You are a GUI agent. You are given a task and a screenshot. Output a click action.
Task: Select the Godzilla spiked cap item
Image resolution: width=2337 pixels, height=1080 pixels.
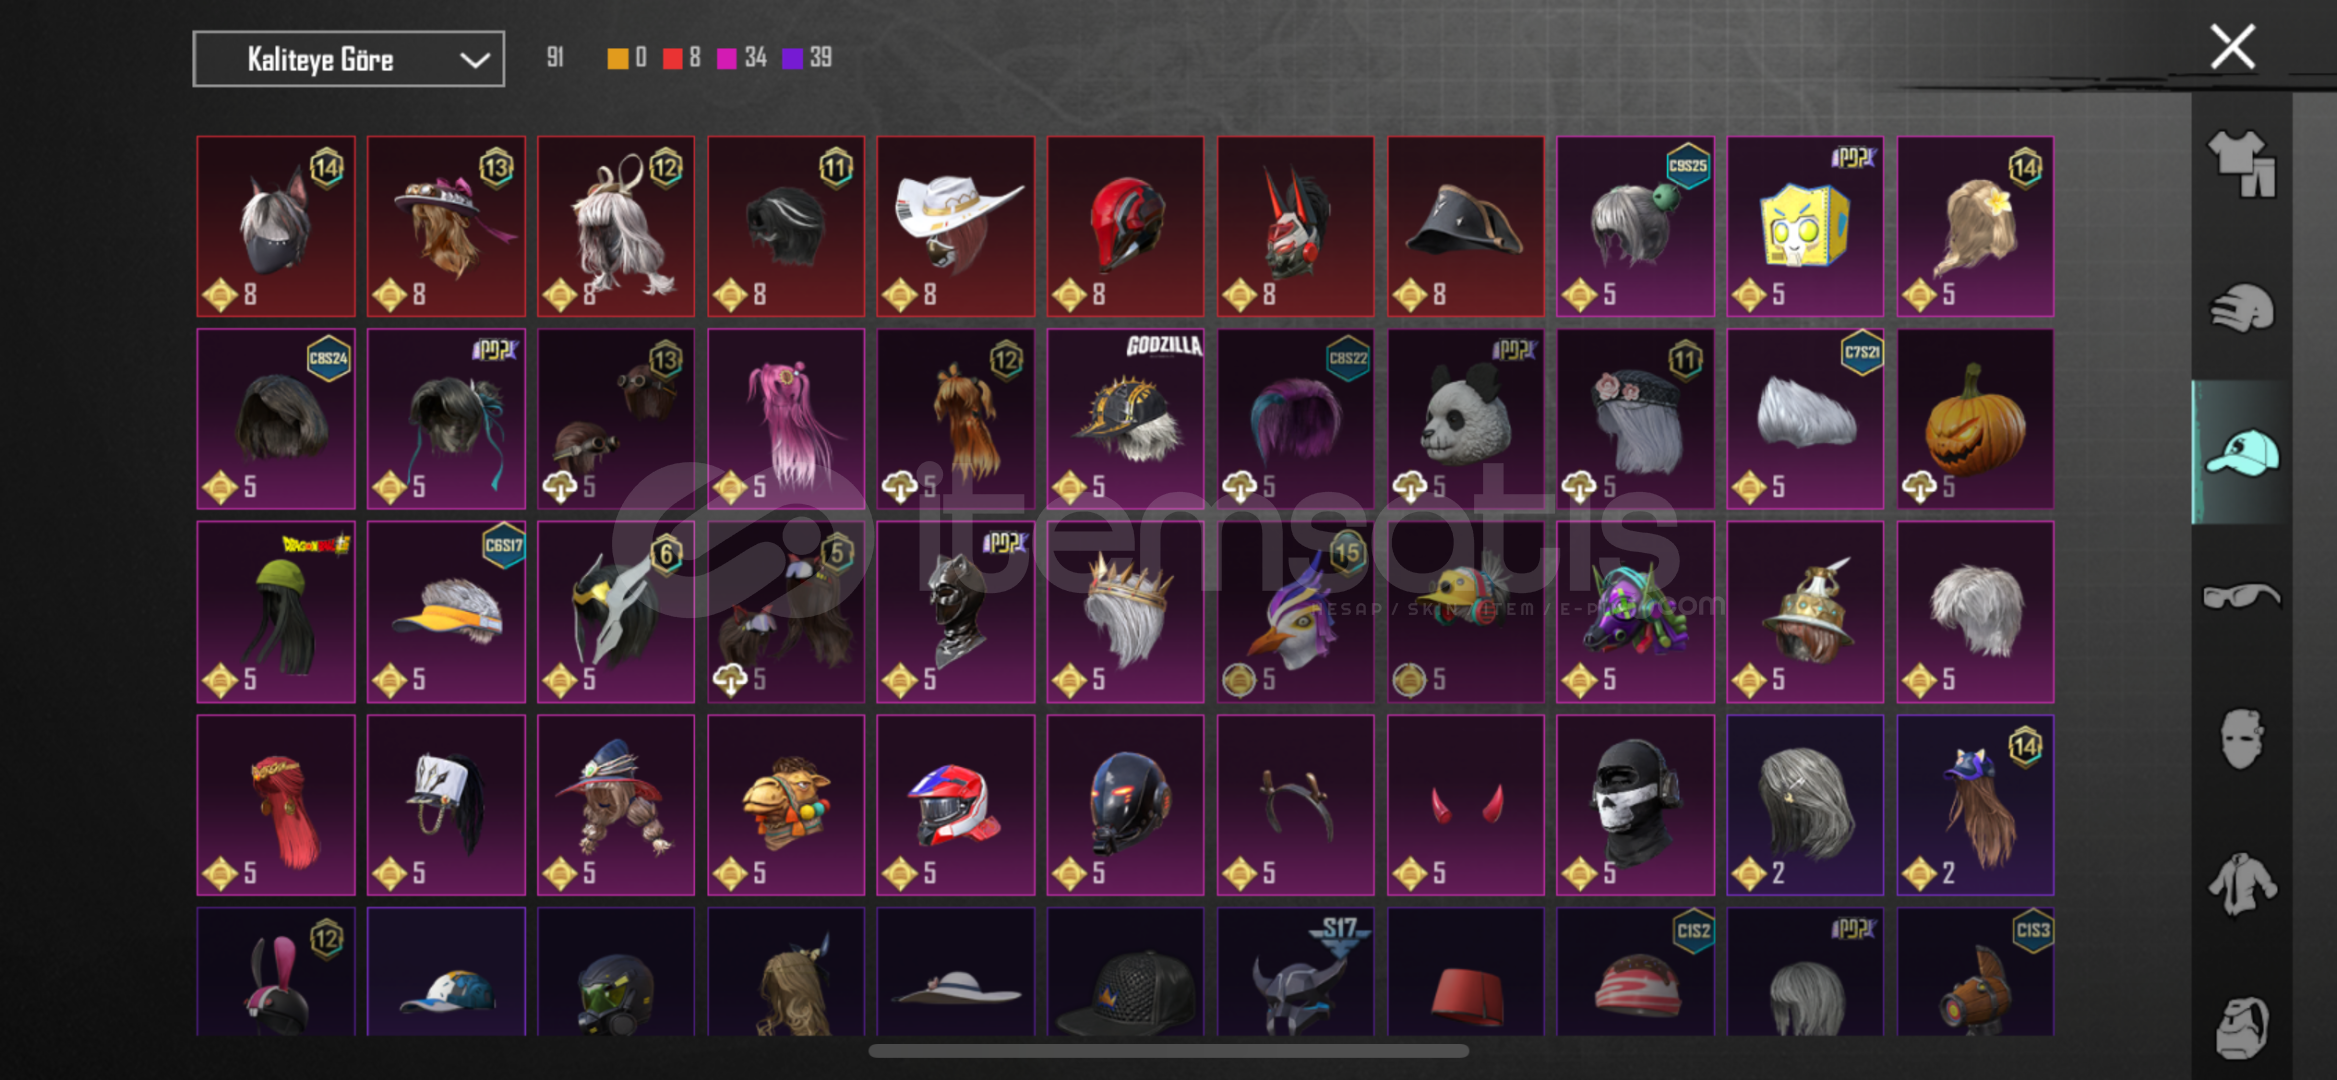point(1125,419)
